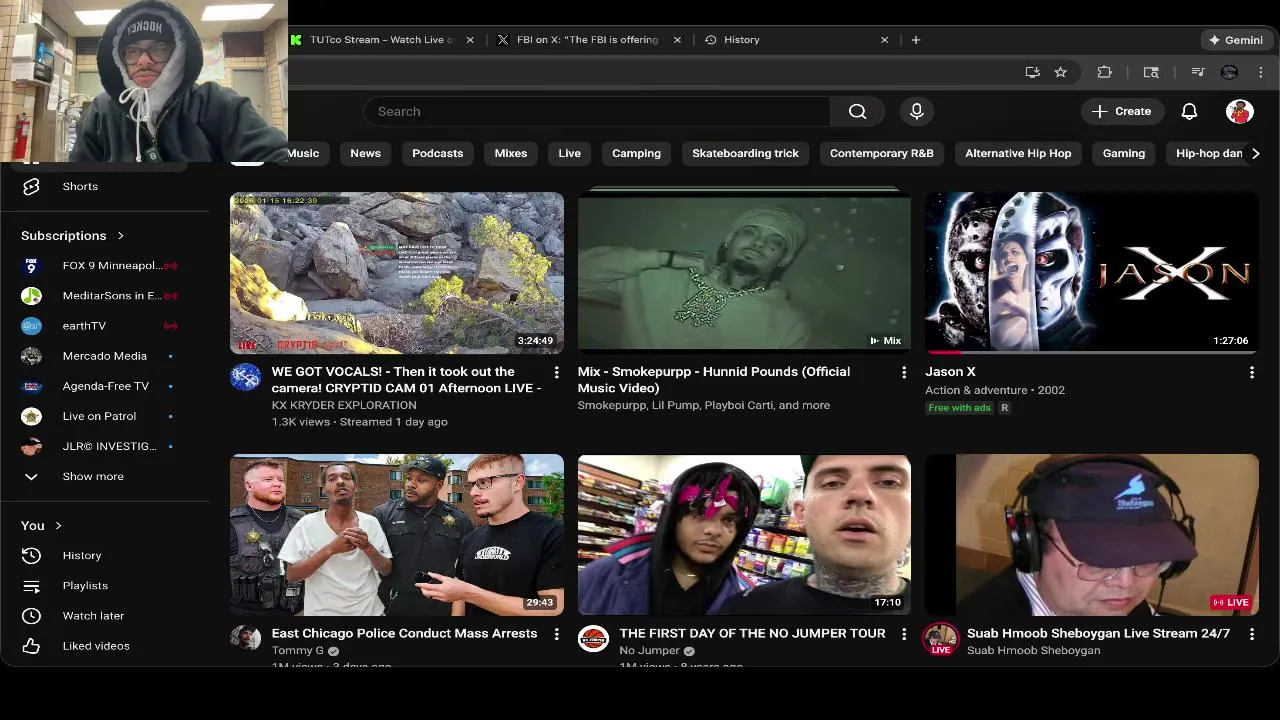Play the CRYPTID CAM video thumbnail
Viewport: 1280px width, 720px height.
397,273
